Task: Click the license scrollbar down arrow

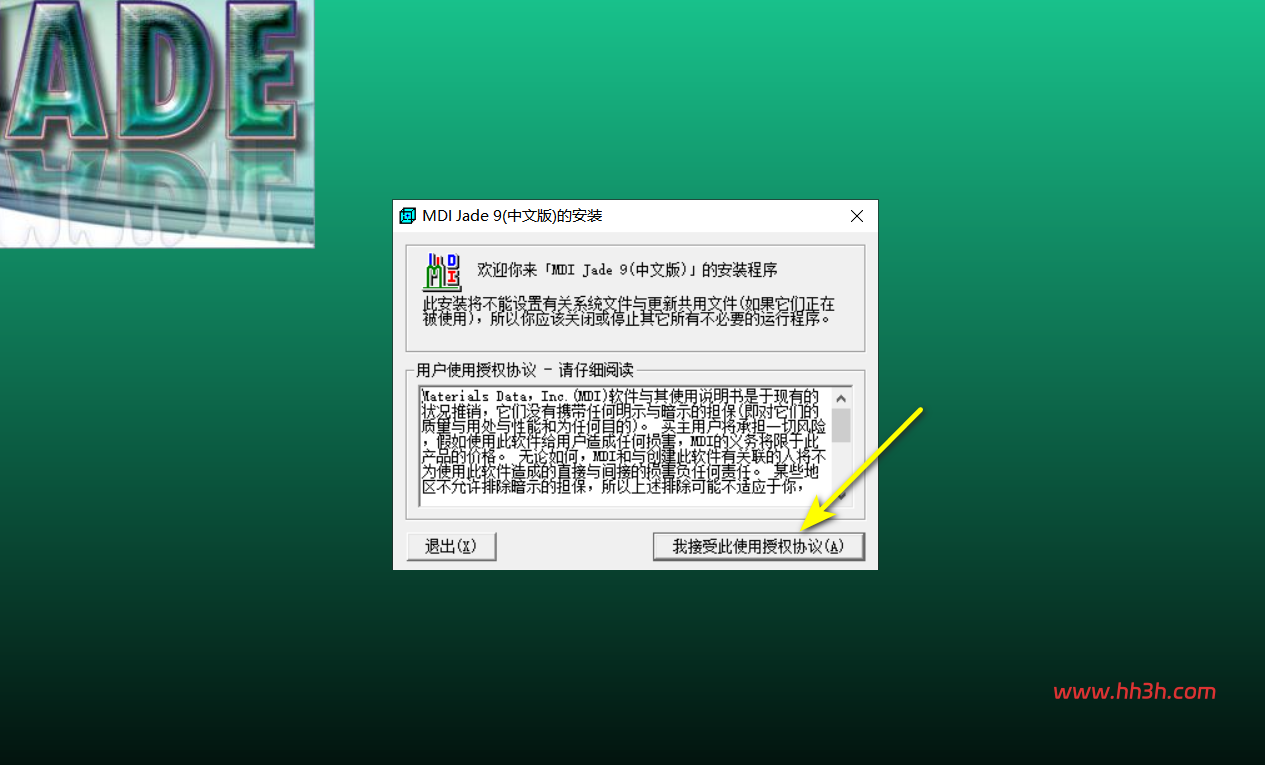Action: point(842,495)
